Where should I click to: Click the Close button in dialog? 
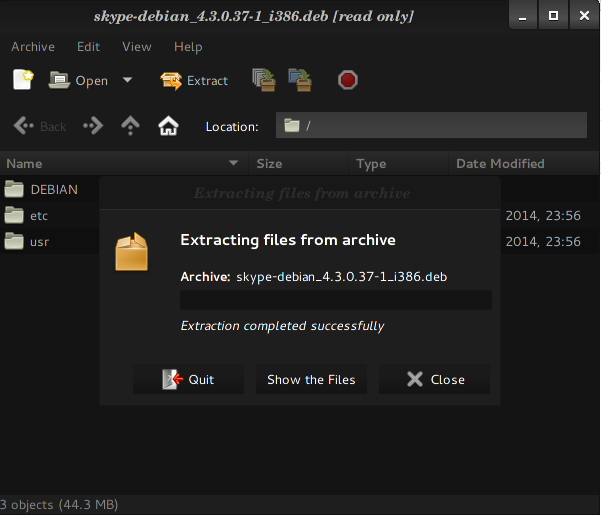point(434,379)
